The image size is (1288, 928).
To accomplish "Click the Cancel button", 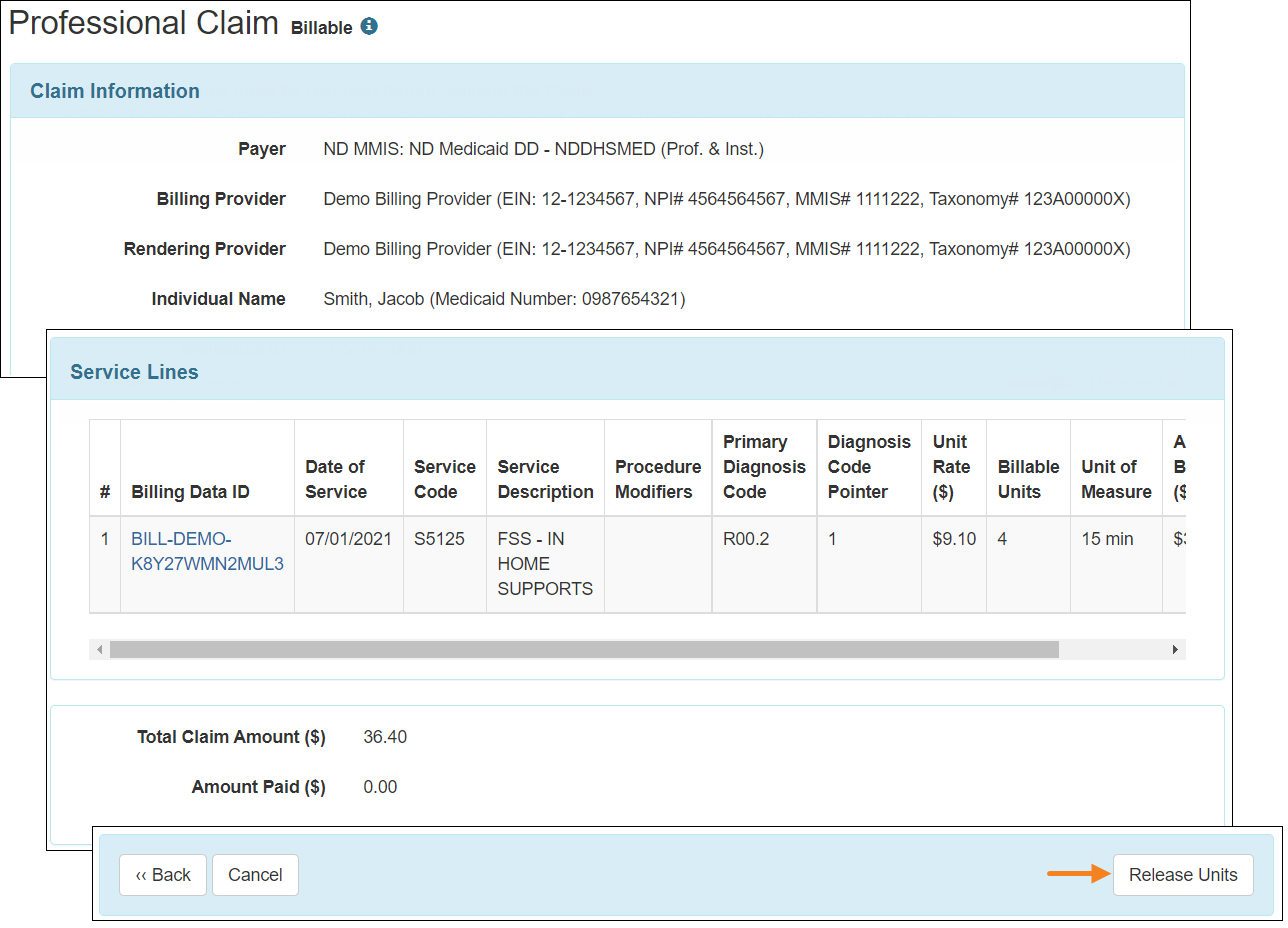I will pos(255,875).
